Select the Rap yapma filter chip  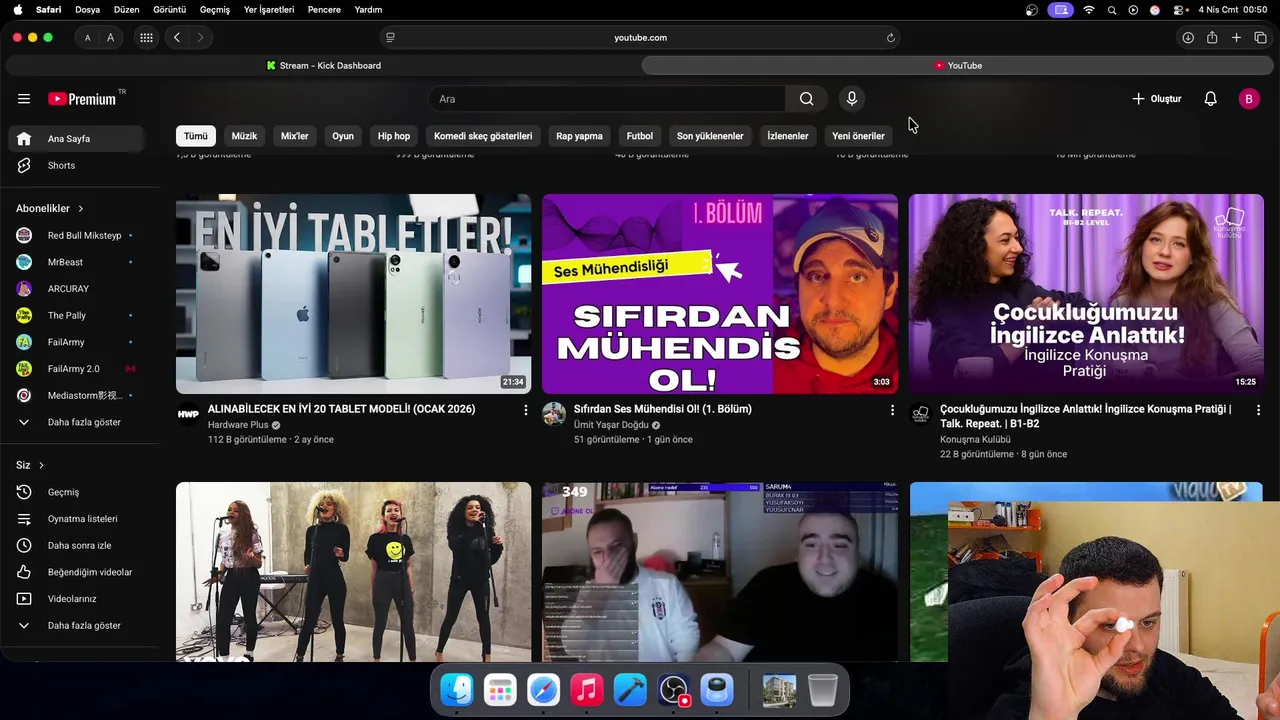[579, 136]
